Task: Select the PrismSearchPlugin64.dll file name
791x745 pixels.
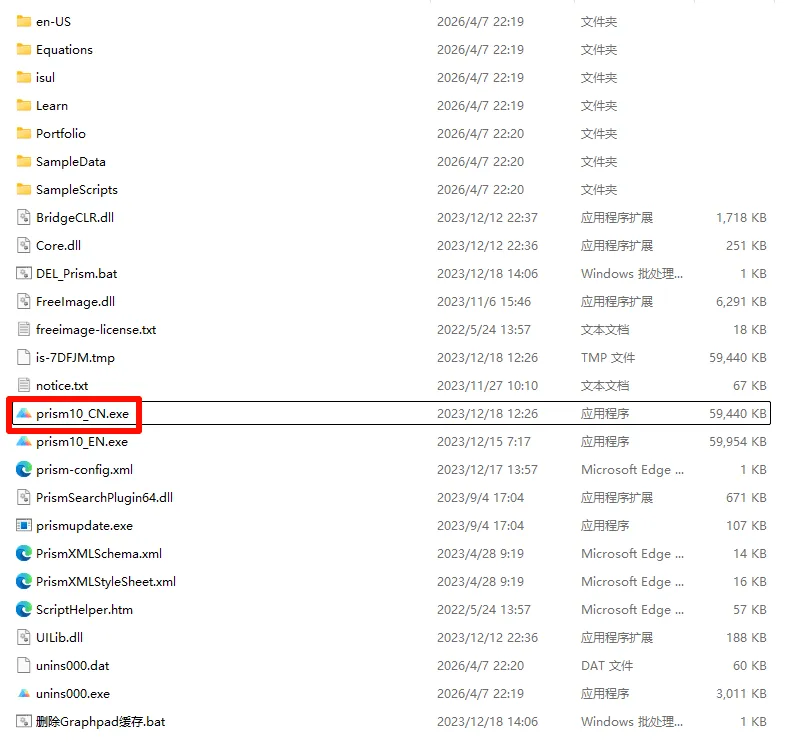Action: coord(104,498)
